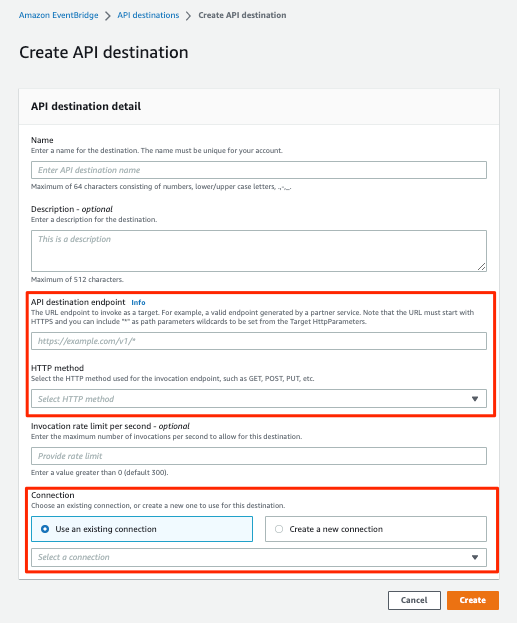517x623 pixels.
Task: Go to API destinations breadcrumb
Action: [x=148, y=15]
